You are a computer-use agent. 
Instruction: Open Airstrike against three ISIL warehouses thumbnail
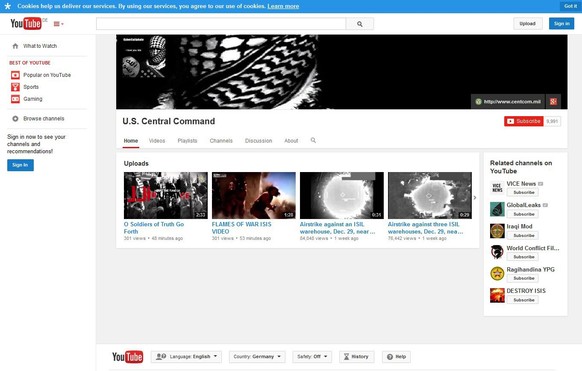(430, 195)
